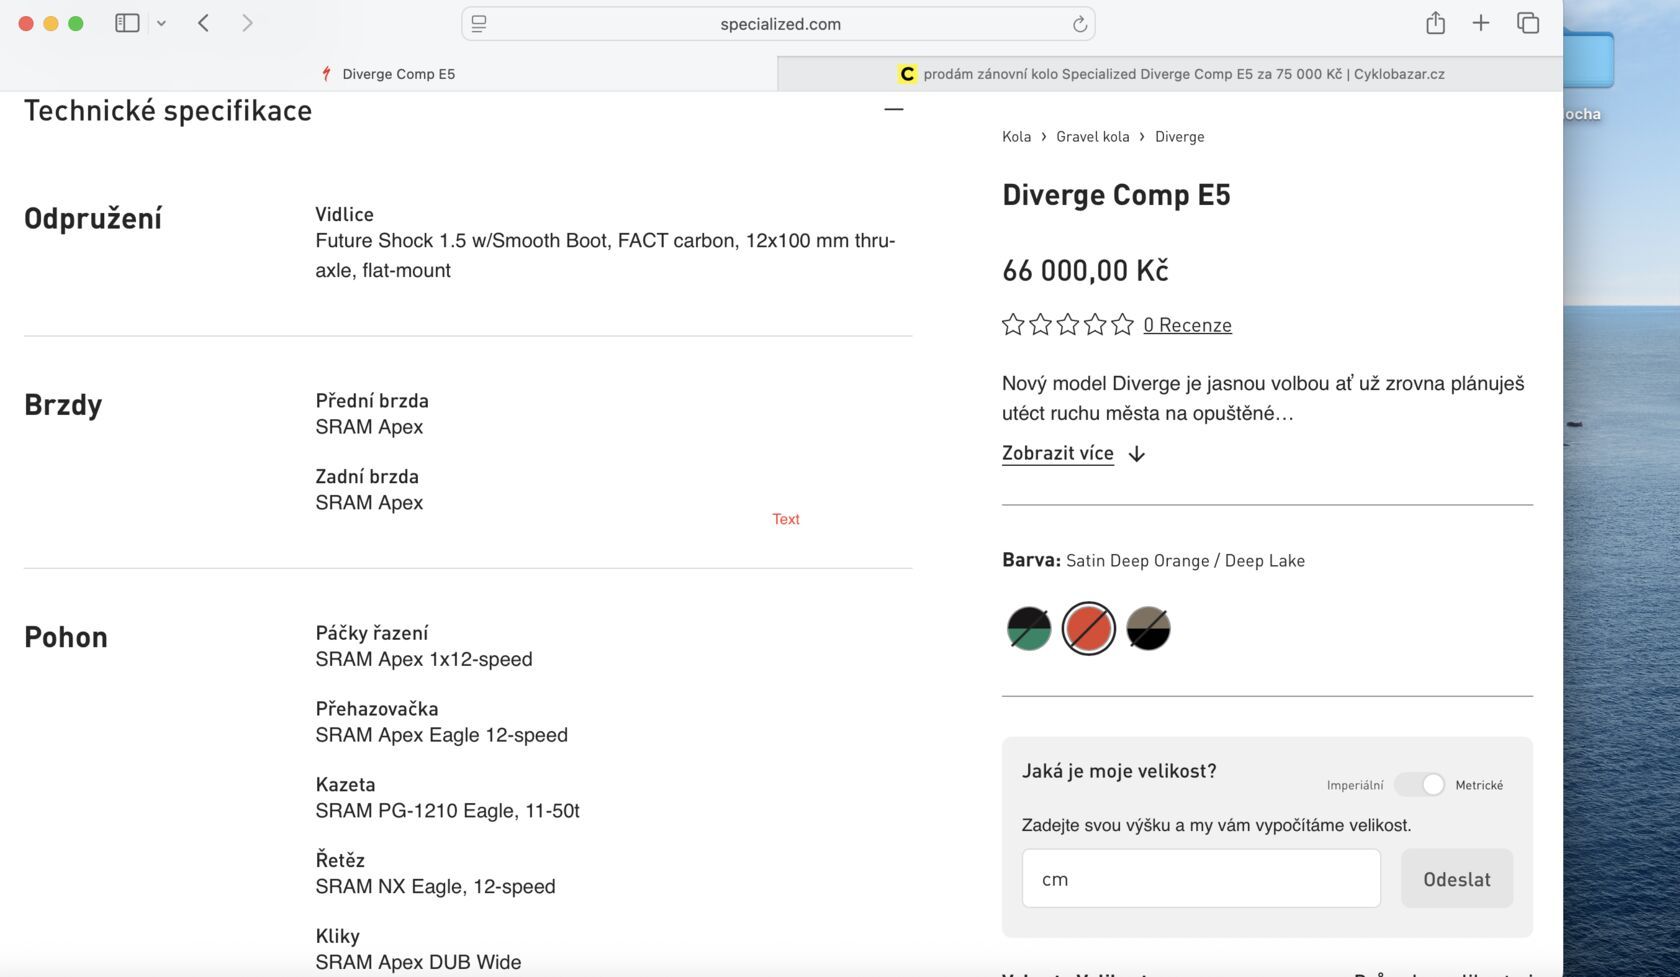Select the taupe and black color swatch
Viewport: 1680px width, 977px height.
pos(1148,629)
